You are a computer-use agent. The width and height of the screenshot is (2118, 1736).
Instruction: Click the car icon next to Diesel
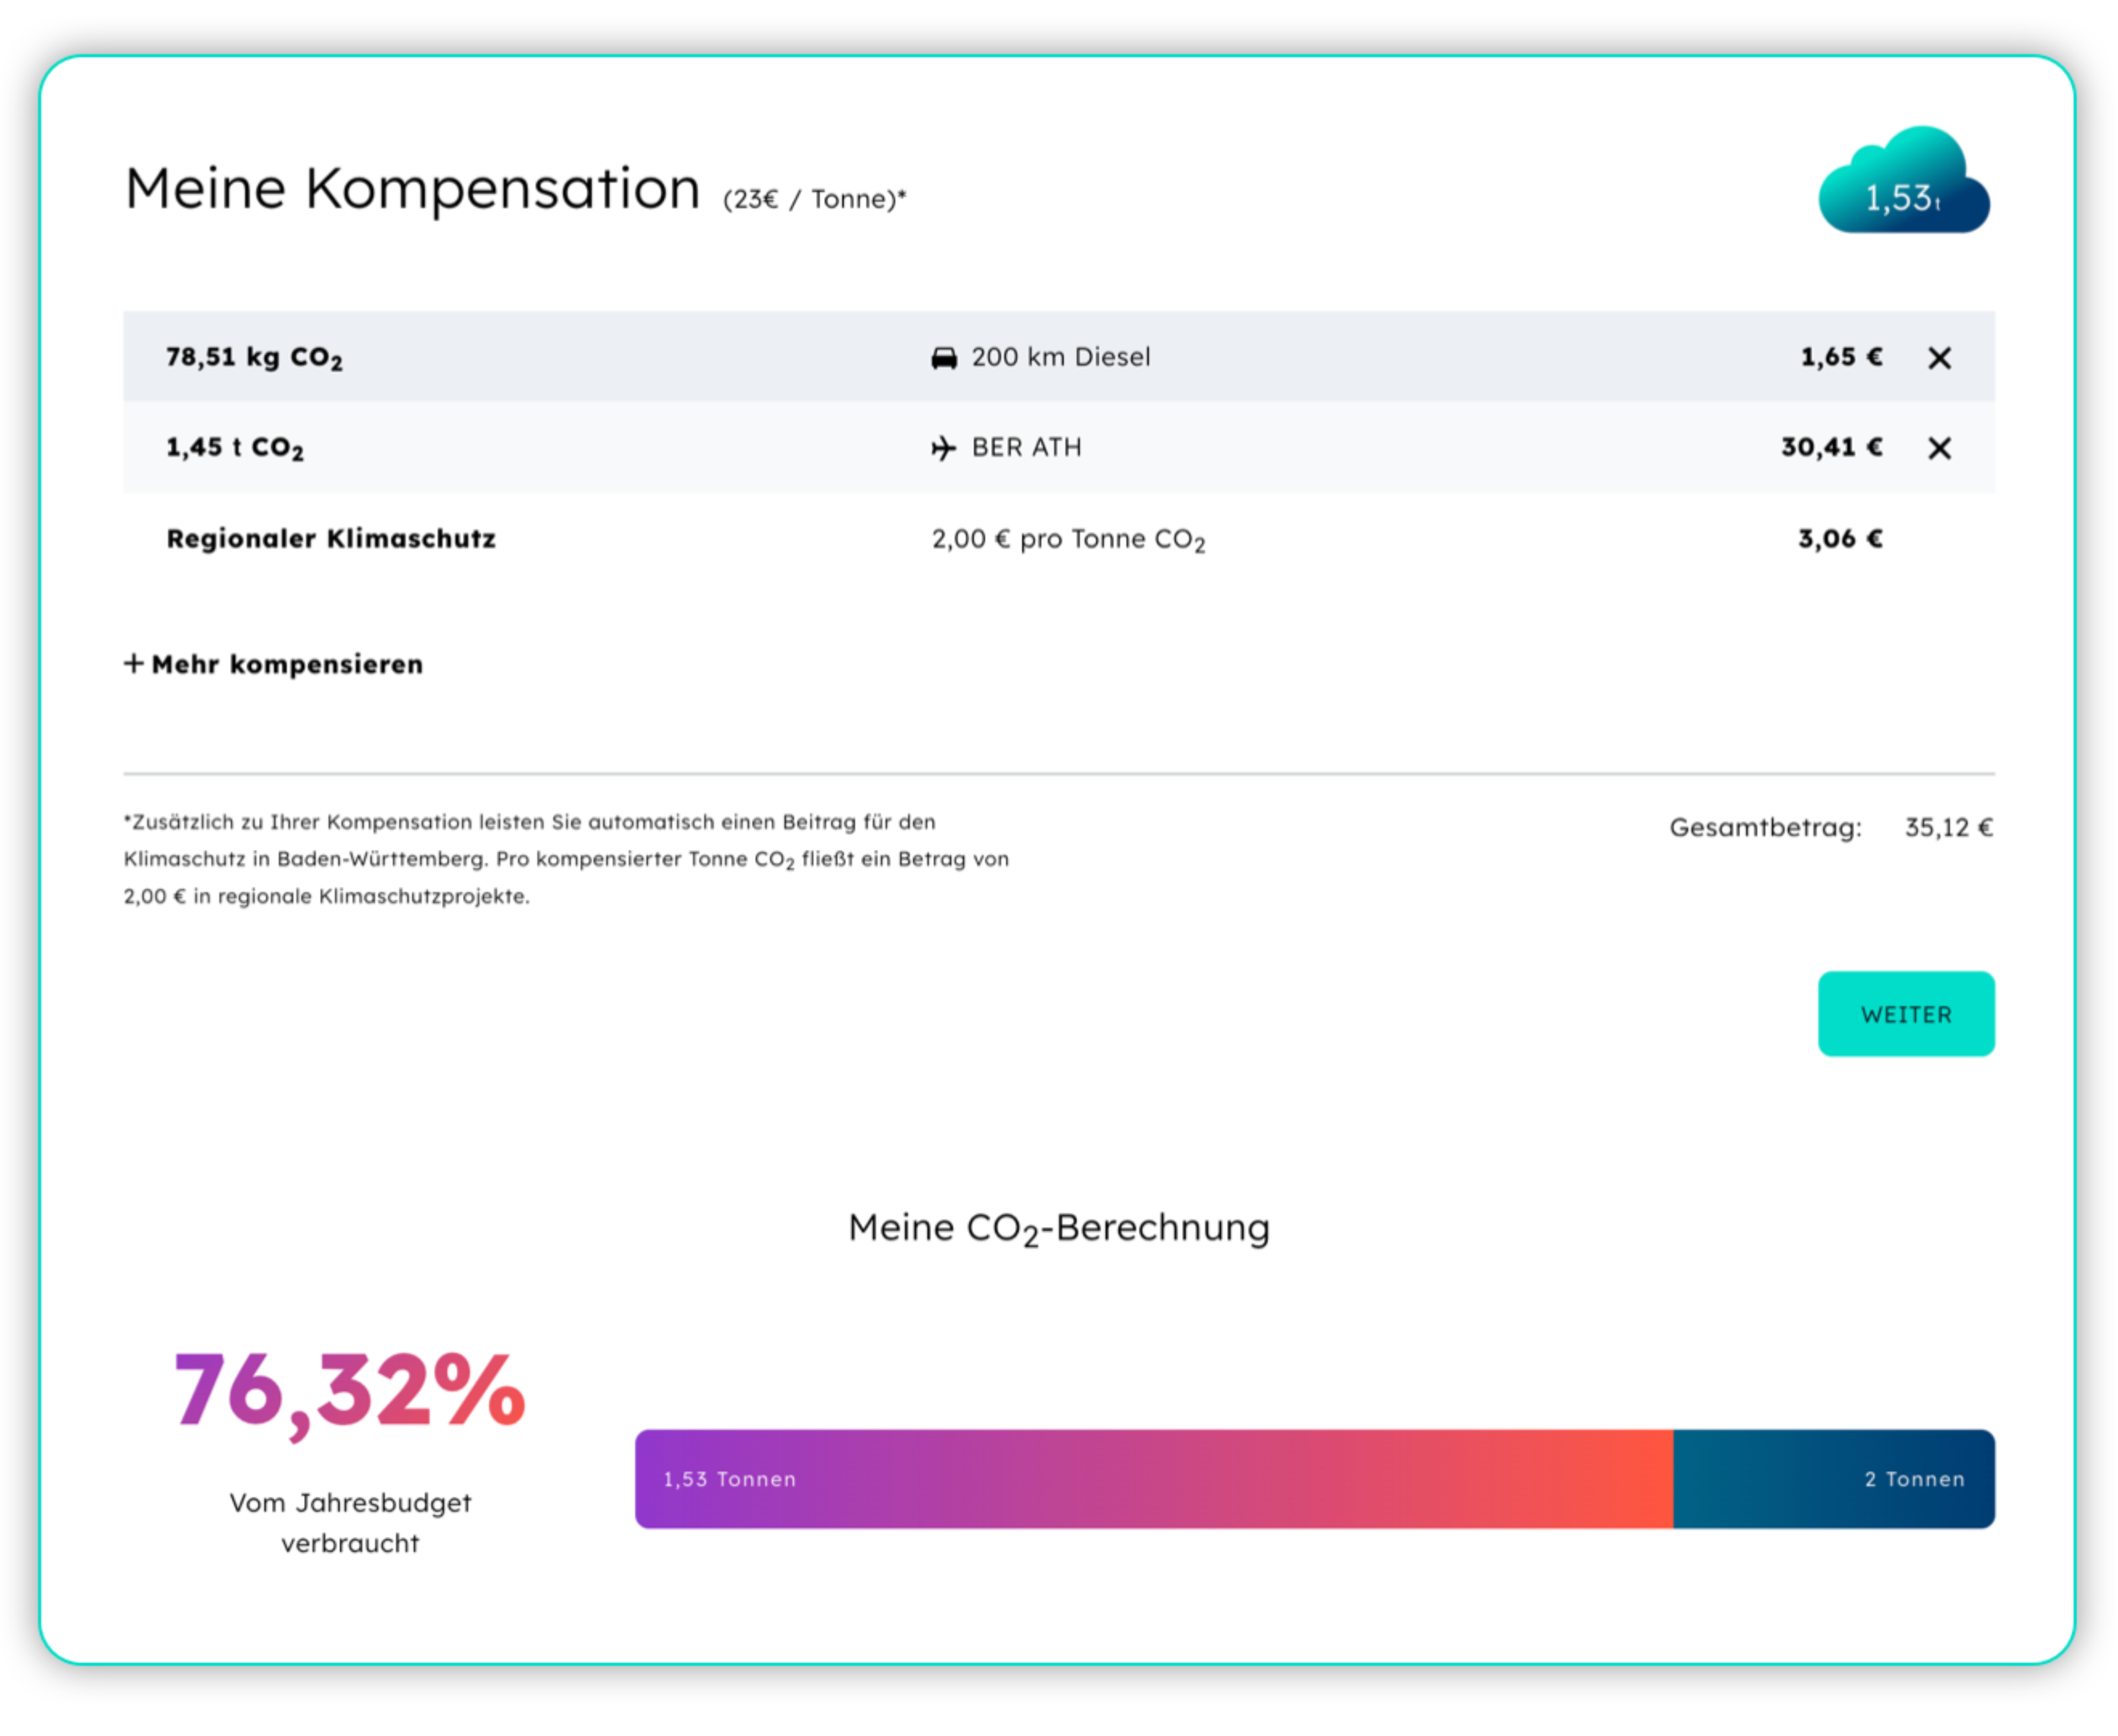pos(943,358)
